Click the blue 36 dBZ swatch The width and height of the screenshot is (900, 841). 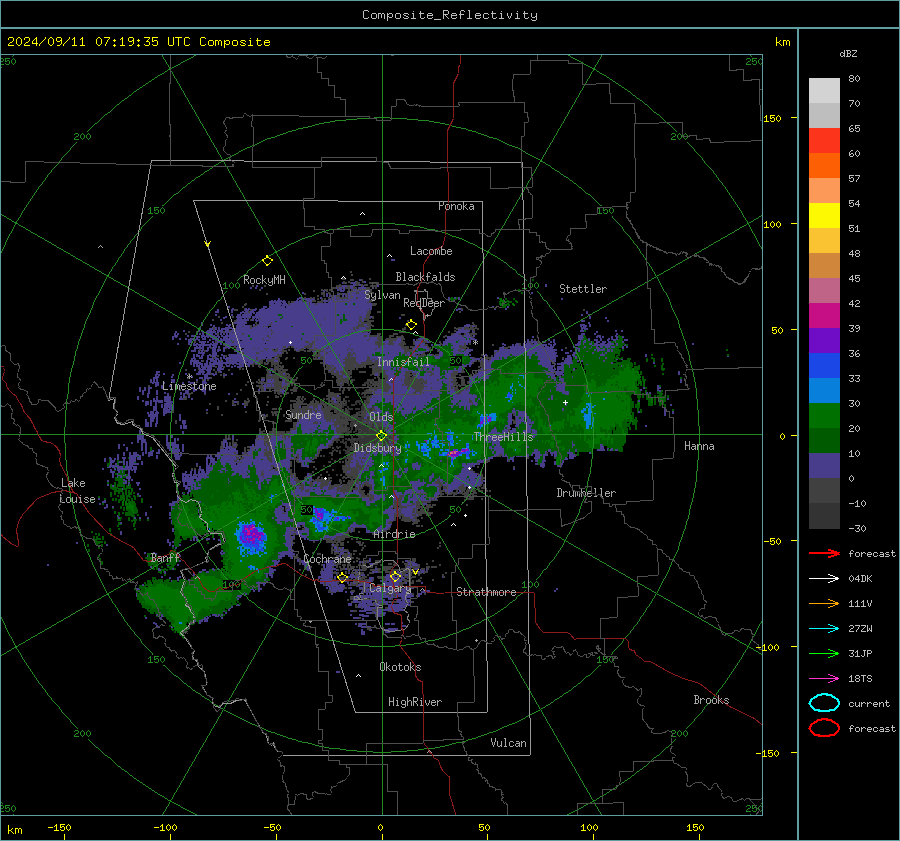point(824,366)
